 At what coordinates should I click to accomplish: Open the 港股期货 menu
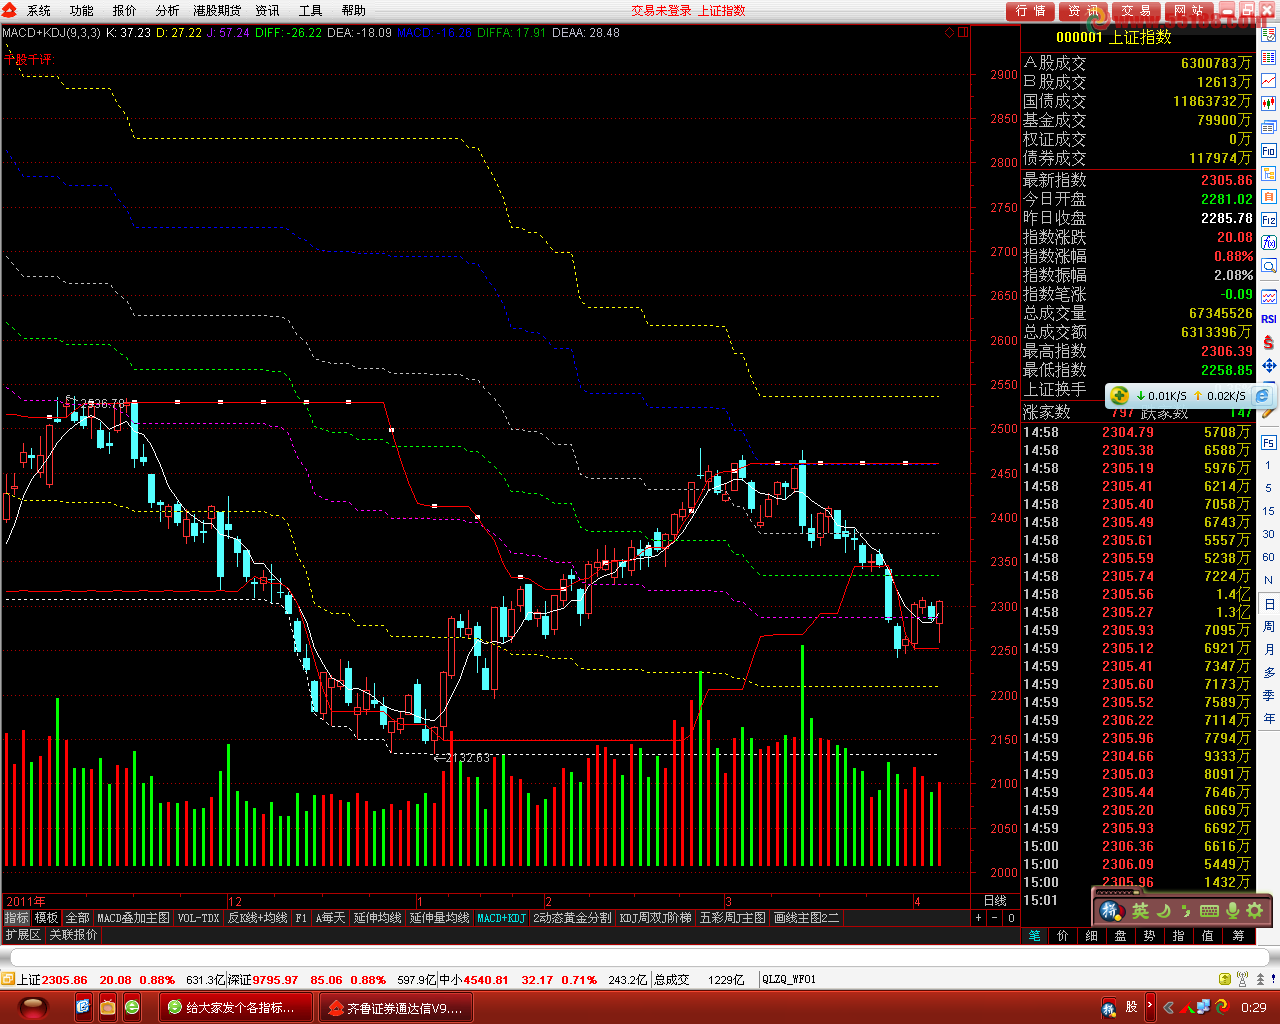point(217,10)
